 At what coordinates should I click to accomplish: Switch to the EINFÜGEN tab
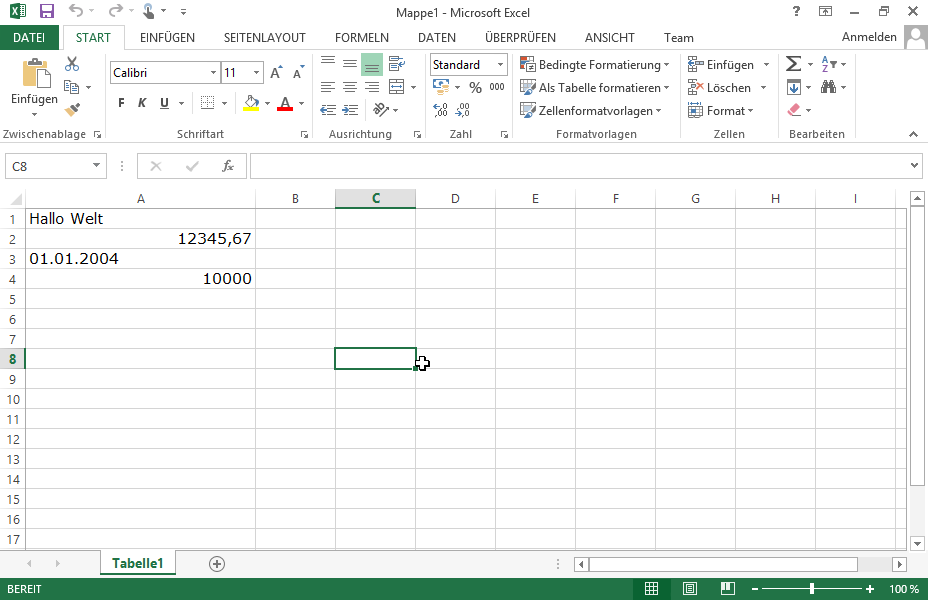pos(167,38)
